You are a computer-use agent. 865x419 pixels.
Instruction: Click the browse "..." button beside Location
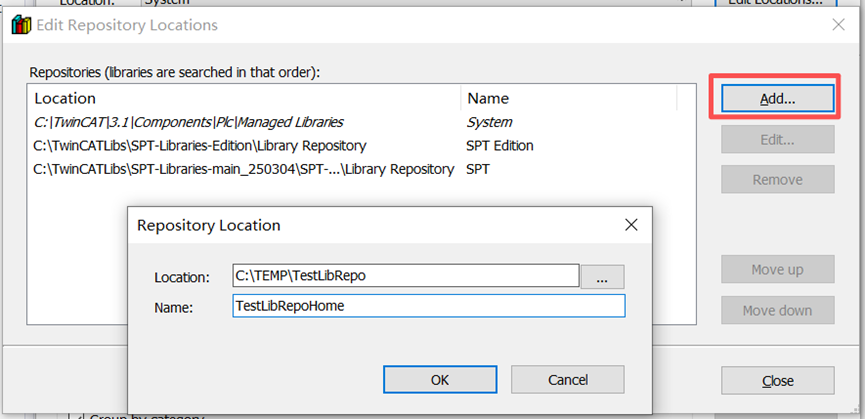point(602,277)
